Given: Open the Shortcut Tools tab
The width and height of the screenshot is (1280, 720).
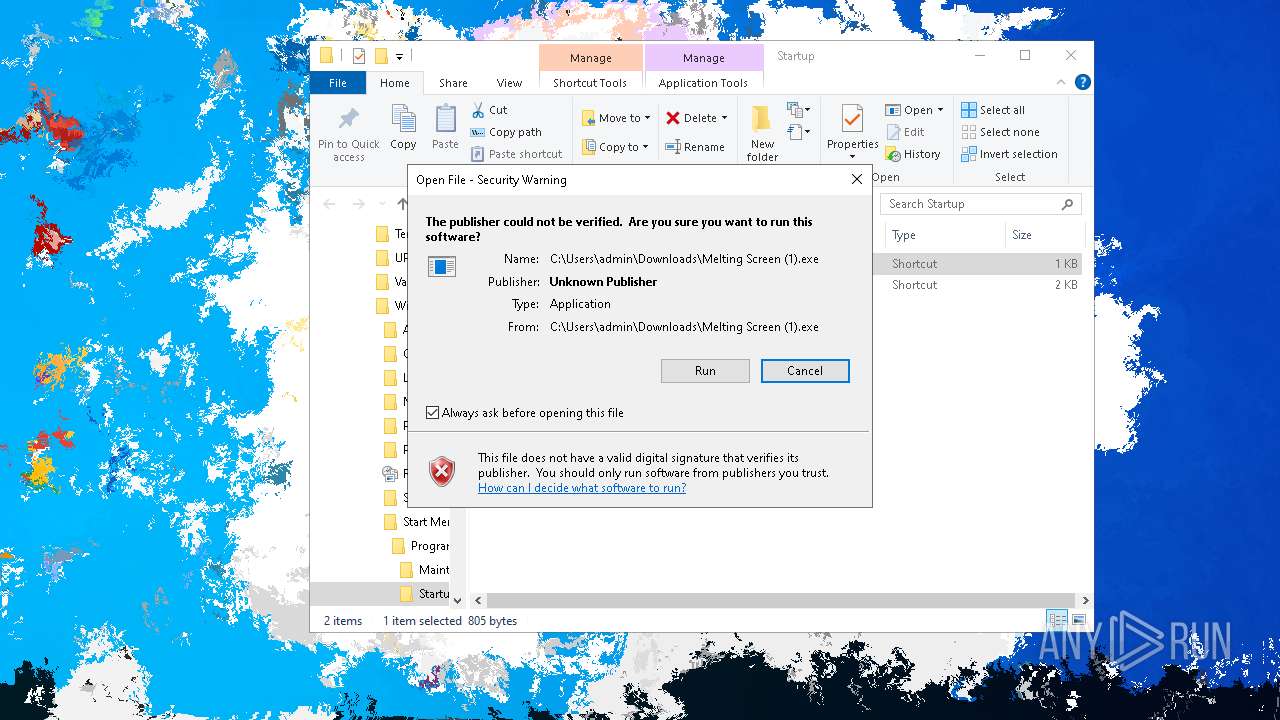Looking at the screenshot, I should [x=590, y=83].
